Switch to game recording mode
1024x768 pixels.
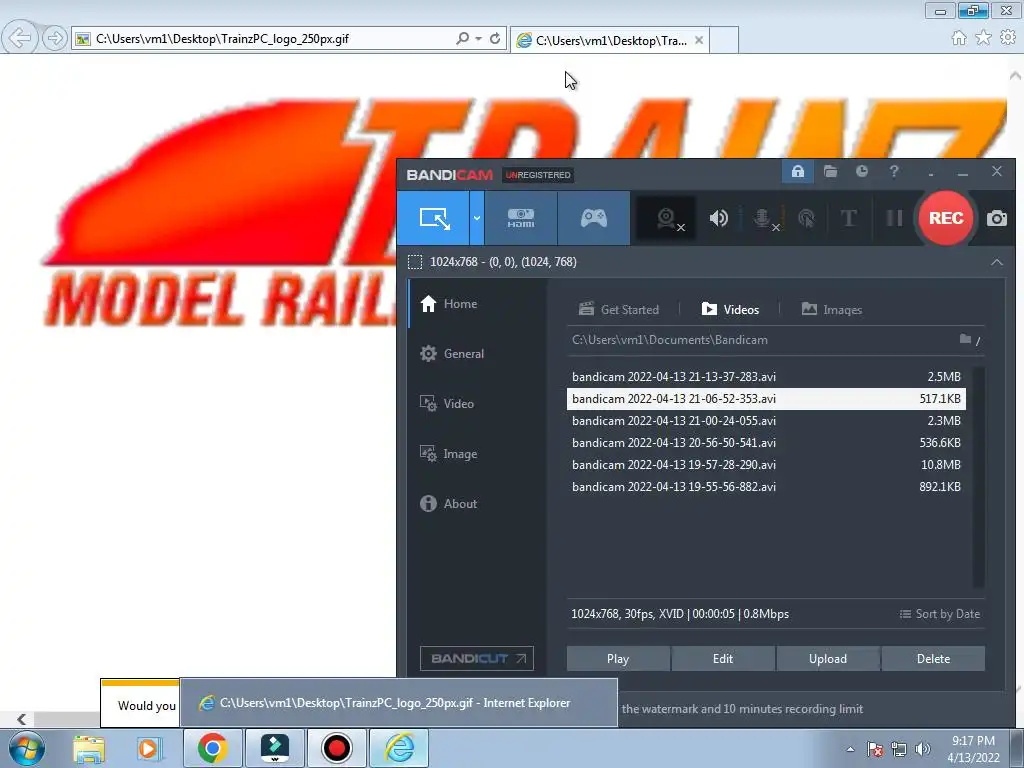pos(594,218)
